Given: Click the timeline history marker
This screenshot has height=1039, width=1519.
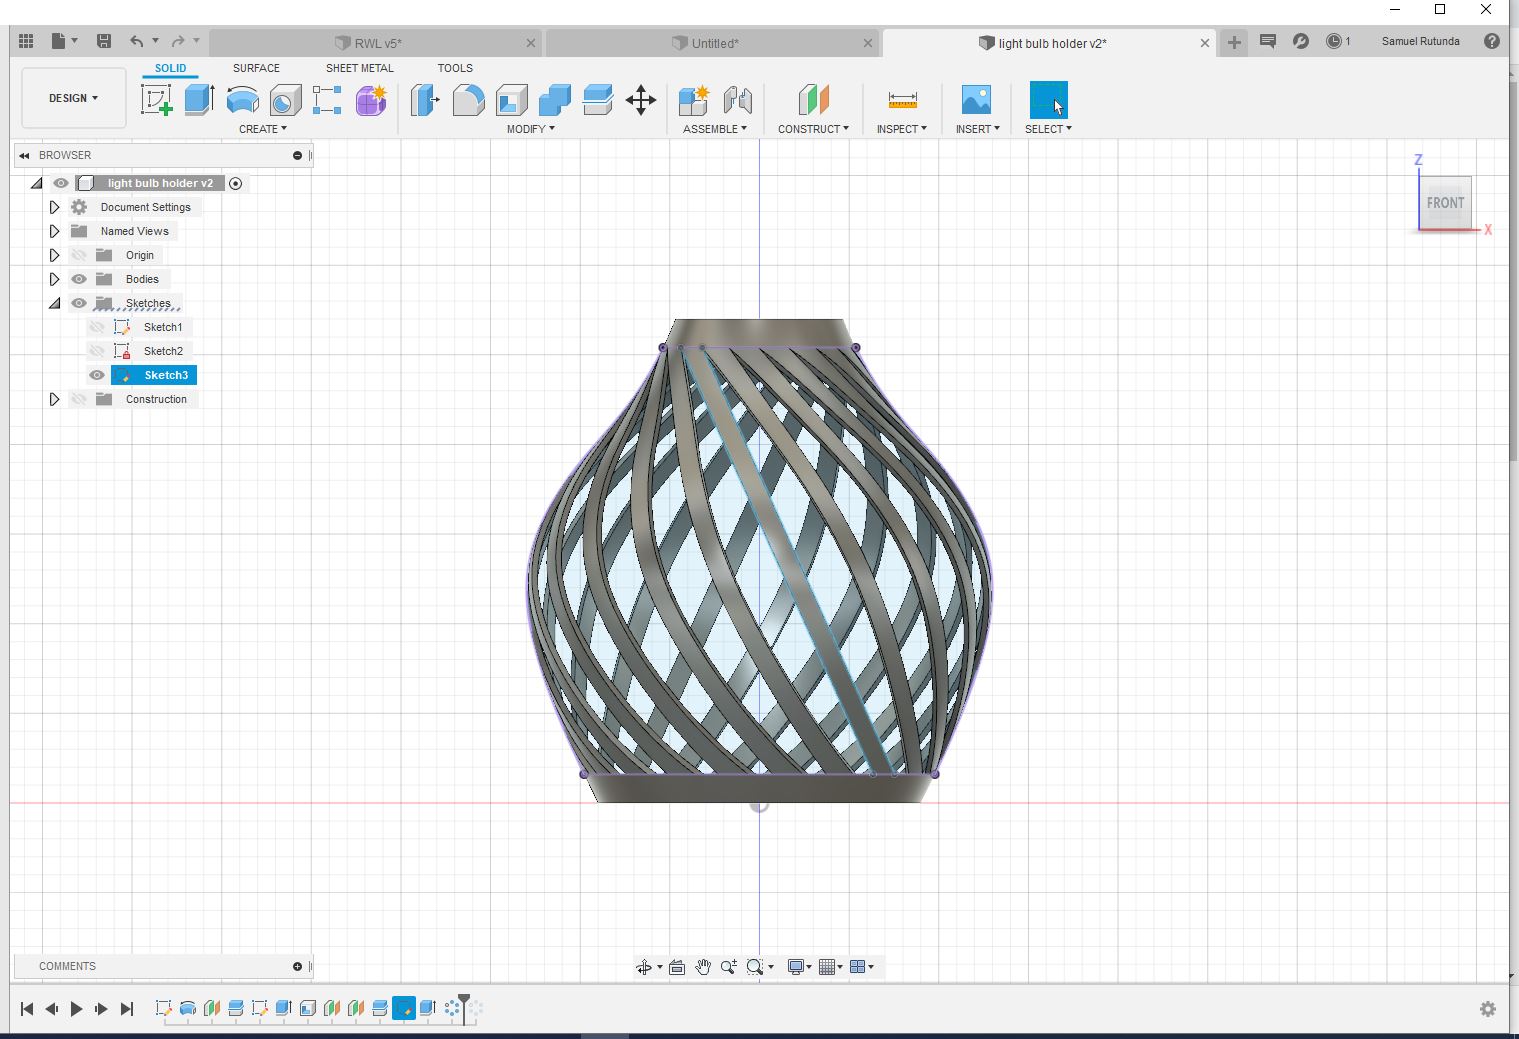Looking at the screenshot, I should pyautogui.click(x=464, y=1009).
